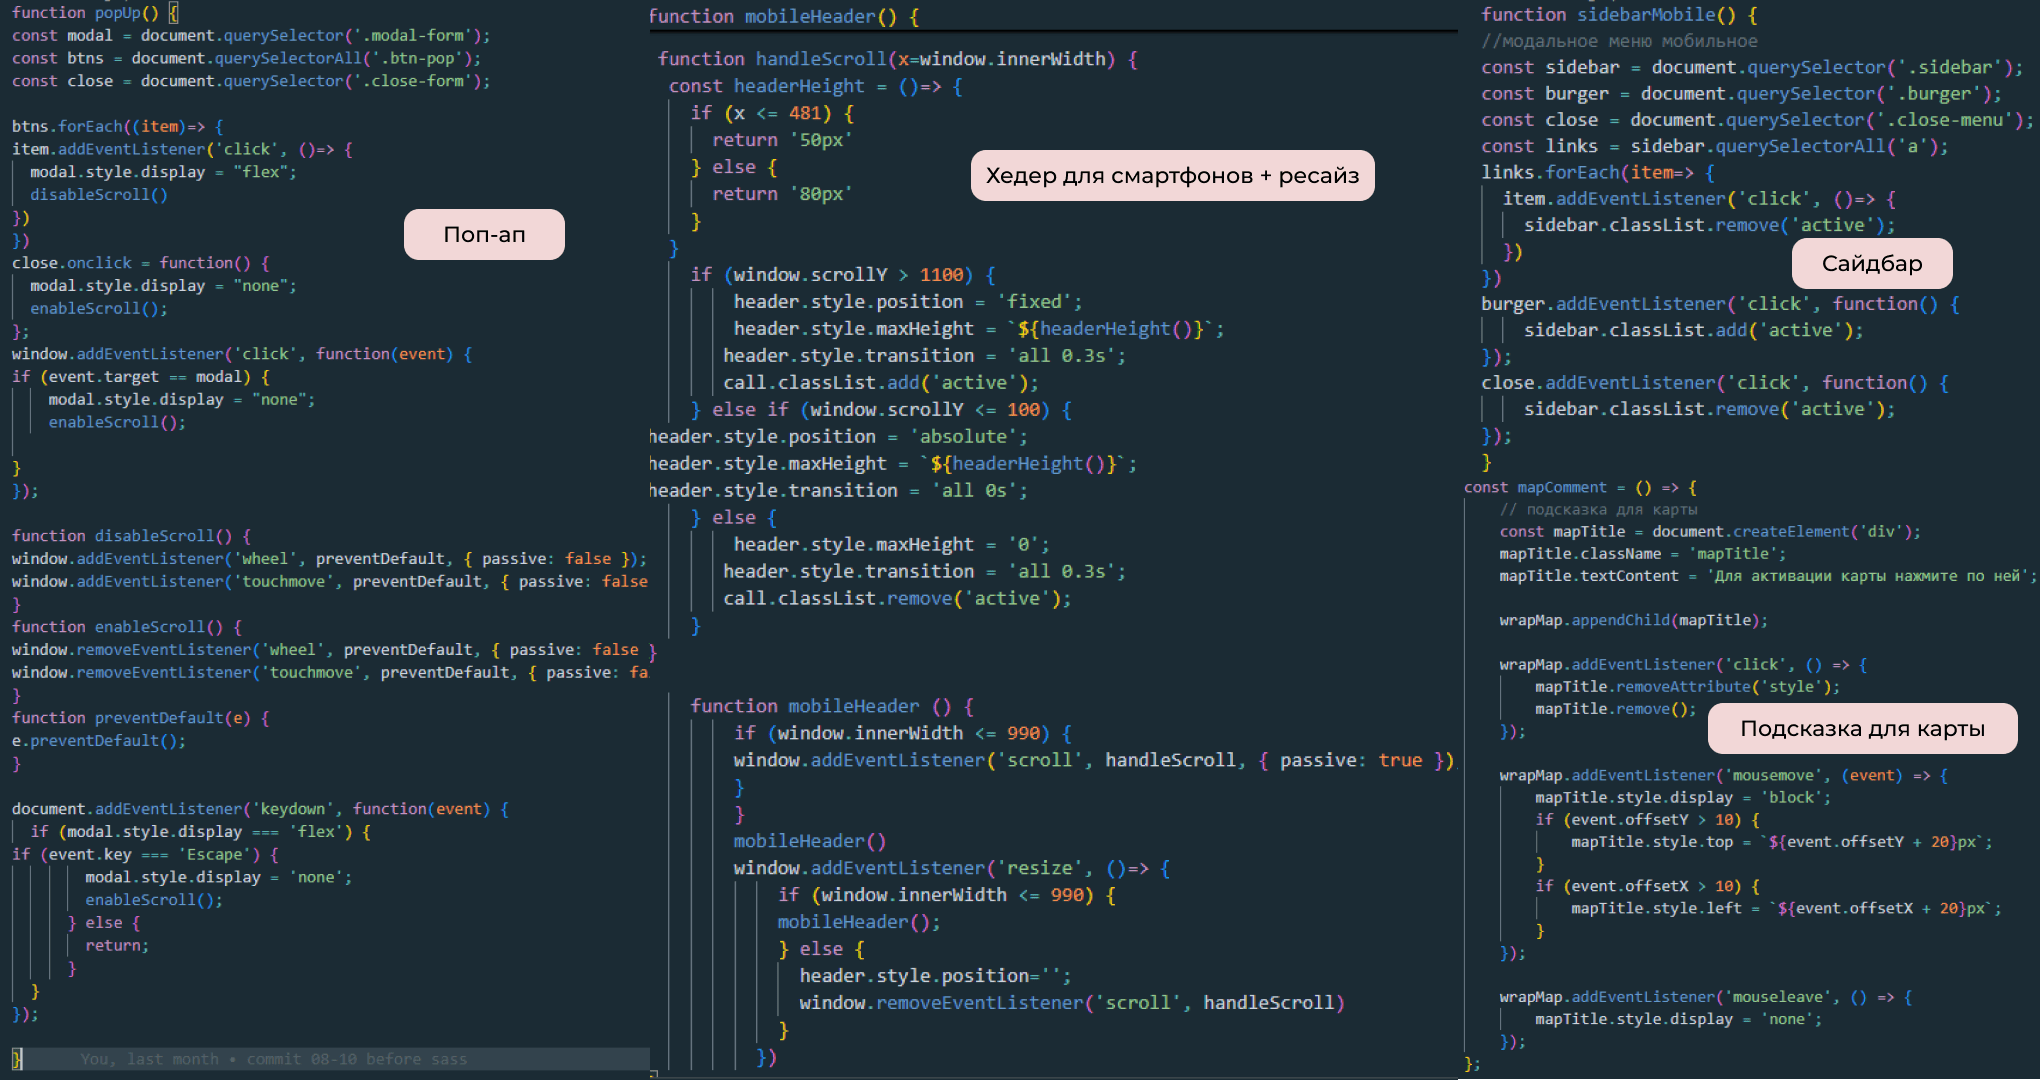2040x1080 pixels.
Task: Click the line "if (event.key === 'Escape') {"
Action: click(146, 855)
